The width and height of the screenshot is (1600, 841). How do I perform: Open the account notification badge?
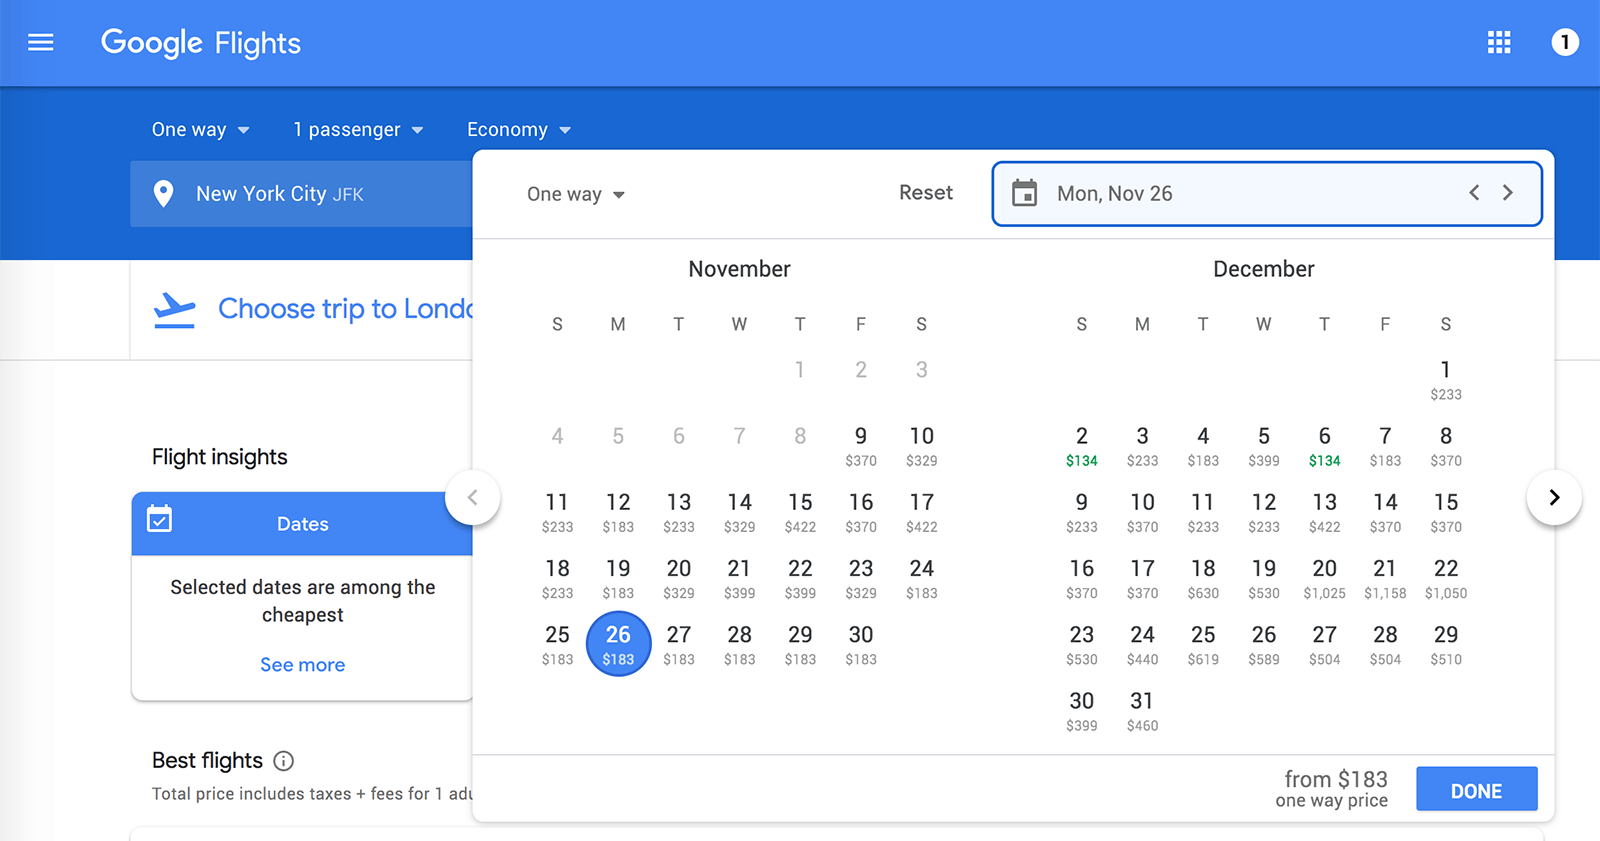pyautogui.click(x=1565, y=42)
